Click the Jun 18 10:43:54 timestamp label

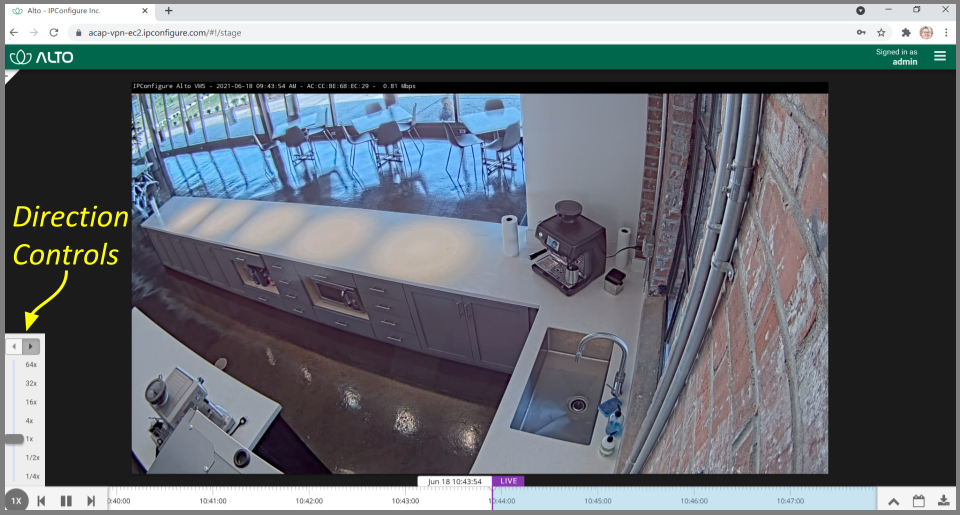(455, 481)
